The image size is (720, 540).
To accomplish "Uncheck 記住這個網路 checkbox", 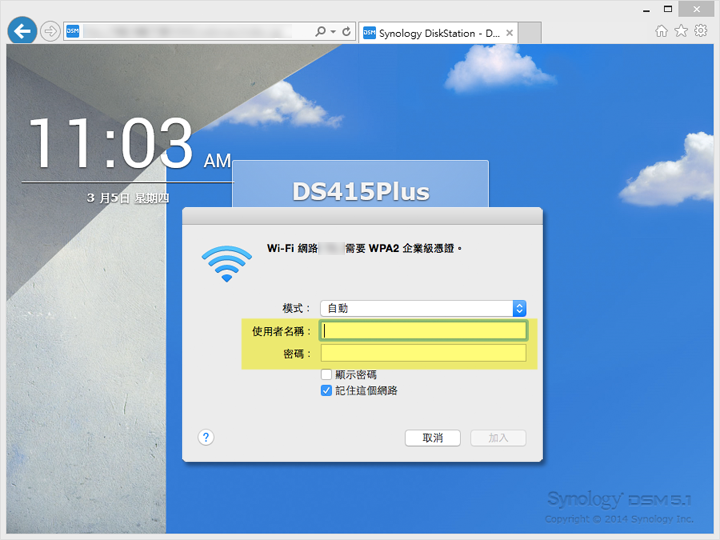I will (326, 390).
